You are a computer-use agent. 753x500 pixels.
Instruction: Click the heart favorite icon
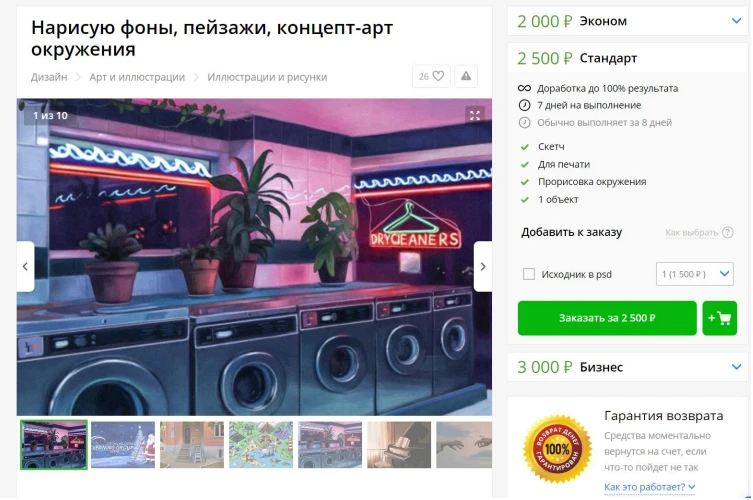[x=438, y=76]
